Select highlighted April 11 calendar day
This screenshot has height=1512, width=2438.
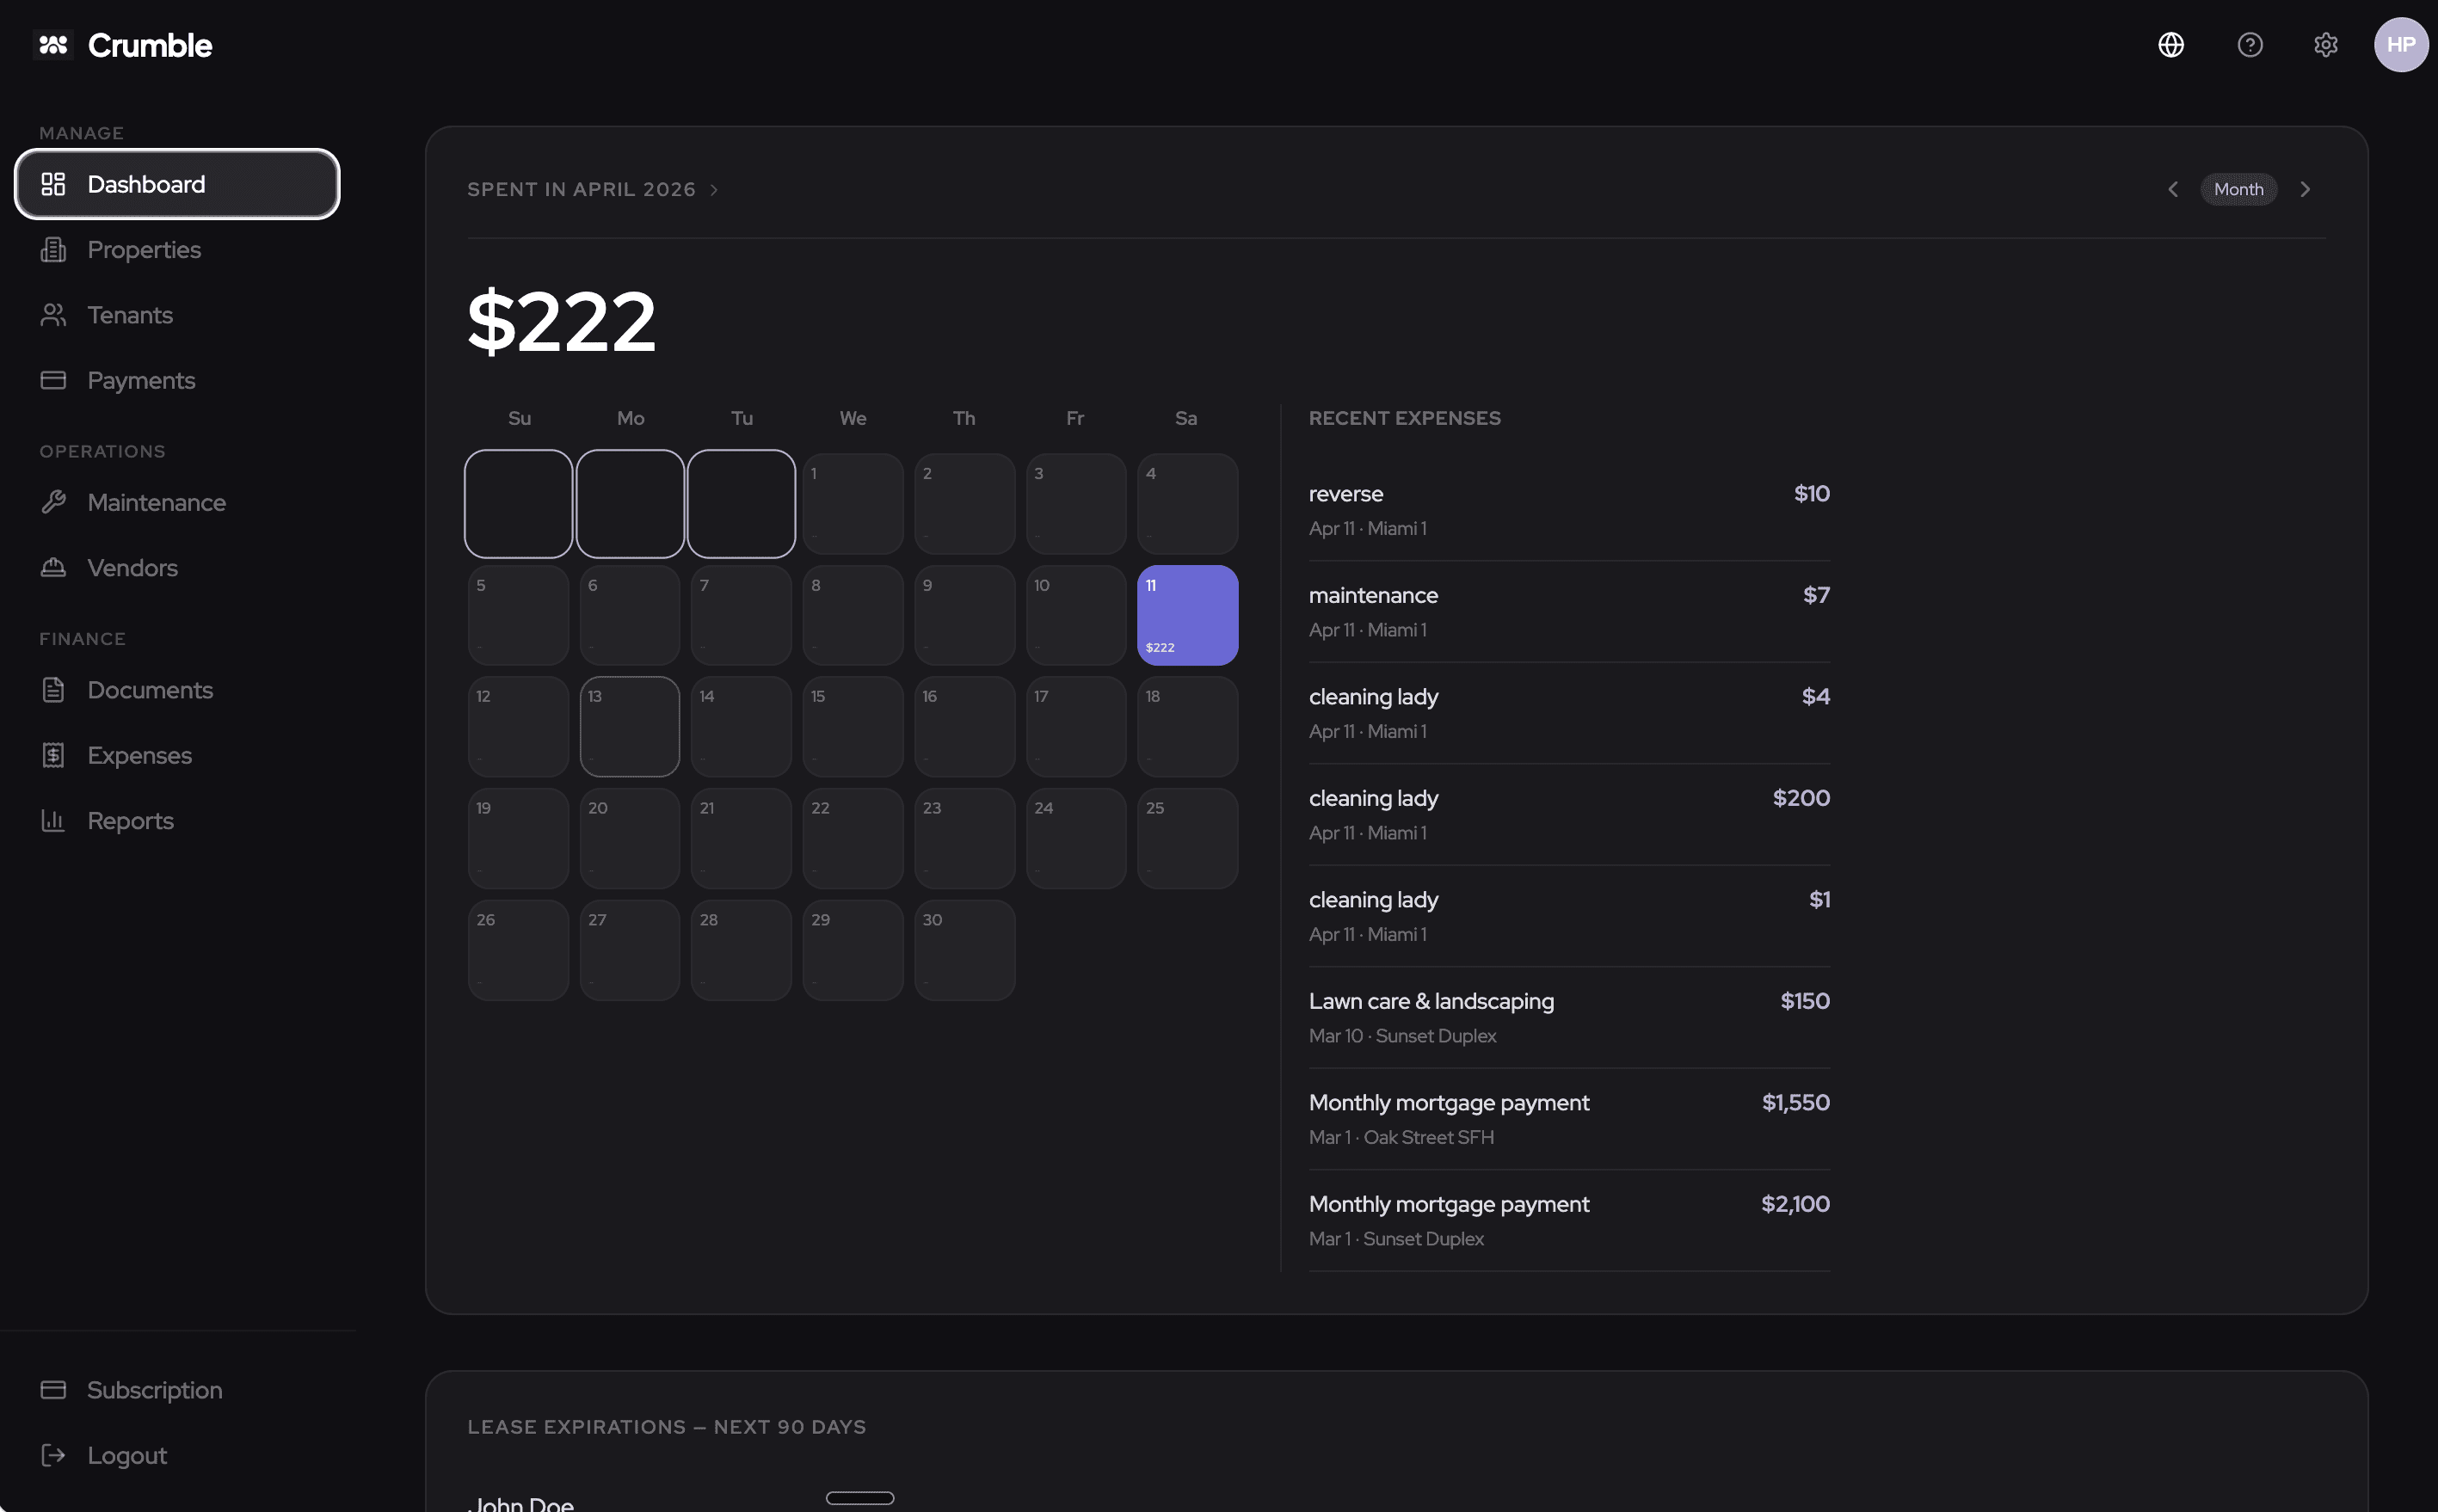pos(1187,615)
